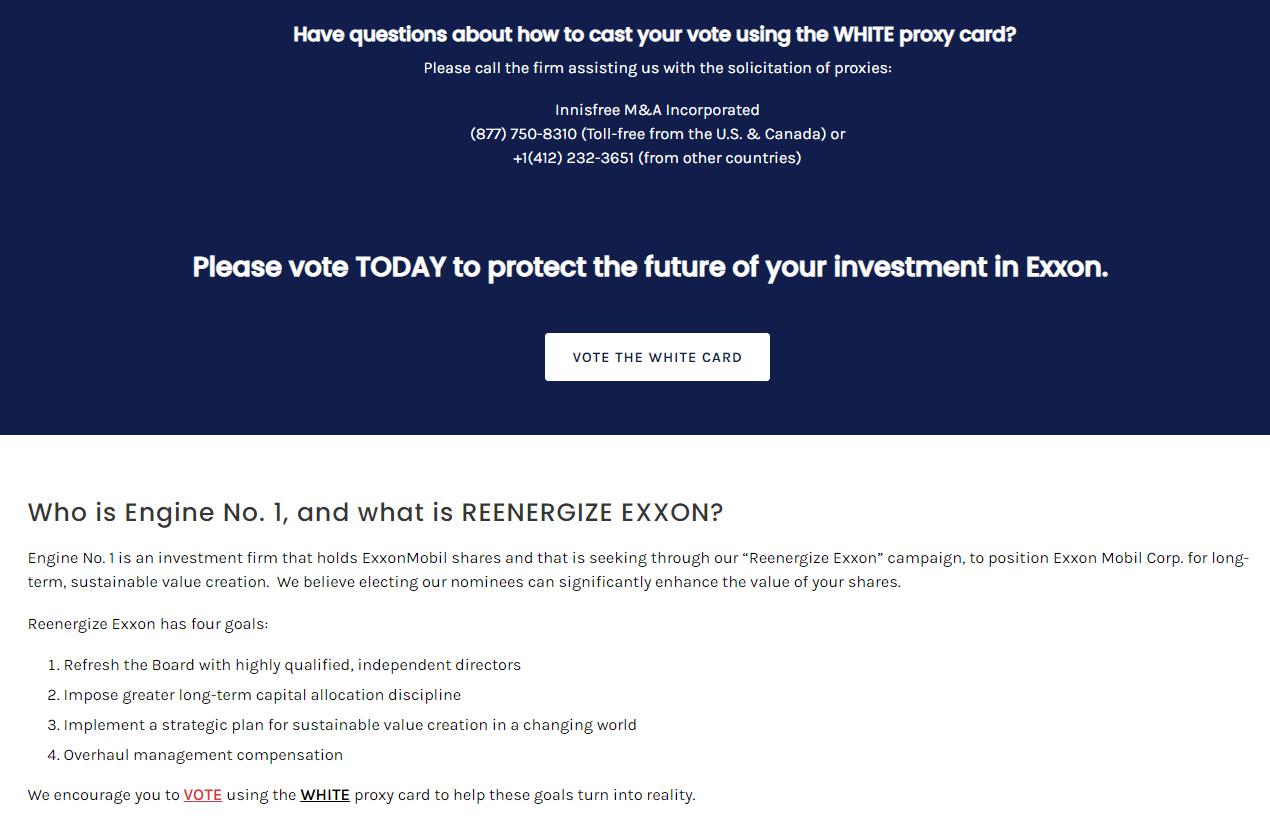Open the red VOTE link
This screenshot has height=821, width=1270.
click(x=202, y=795)
